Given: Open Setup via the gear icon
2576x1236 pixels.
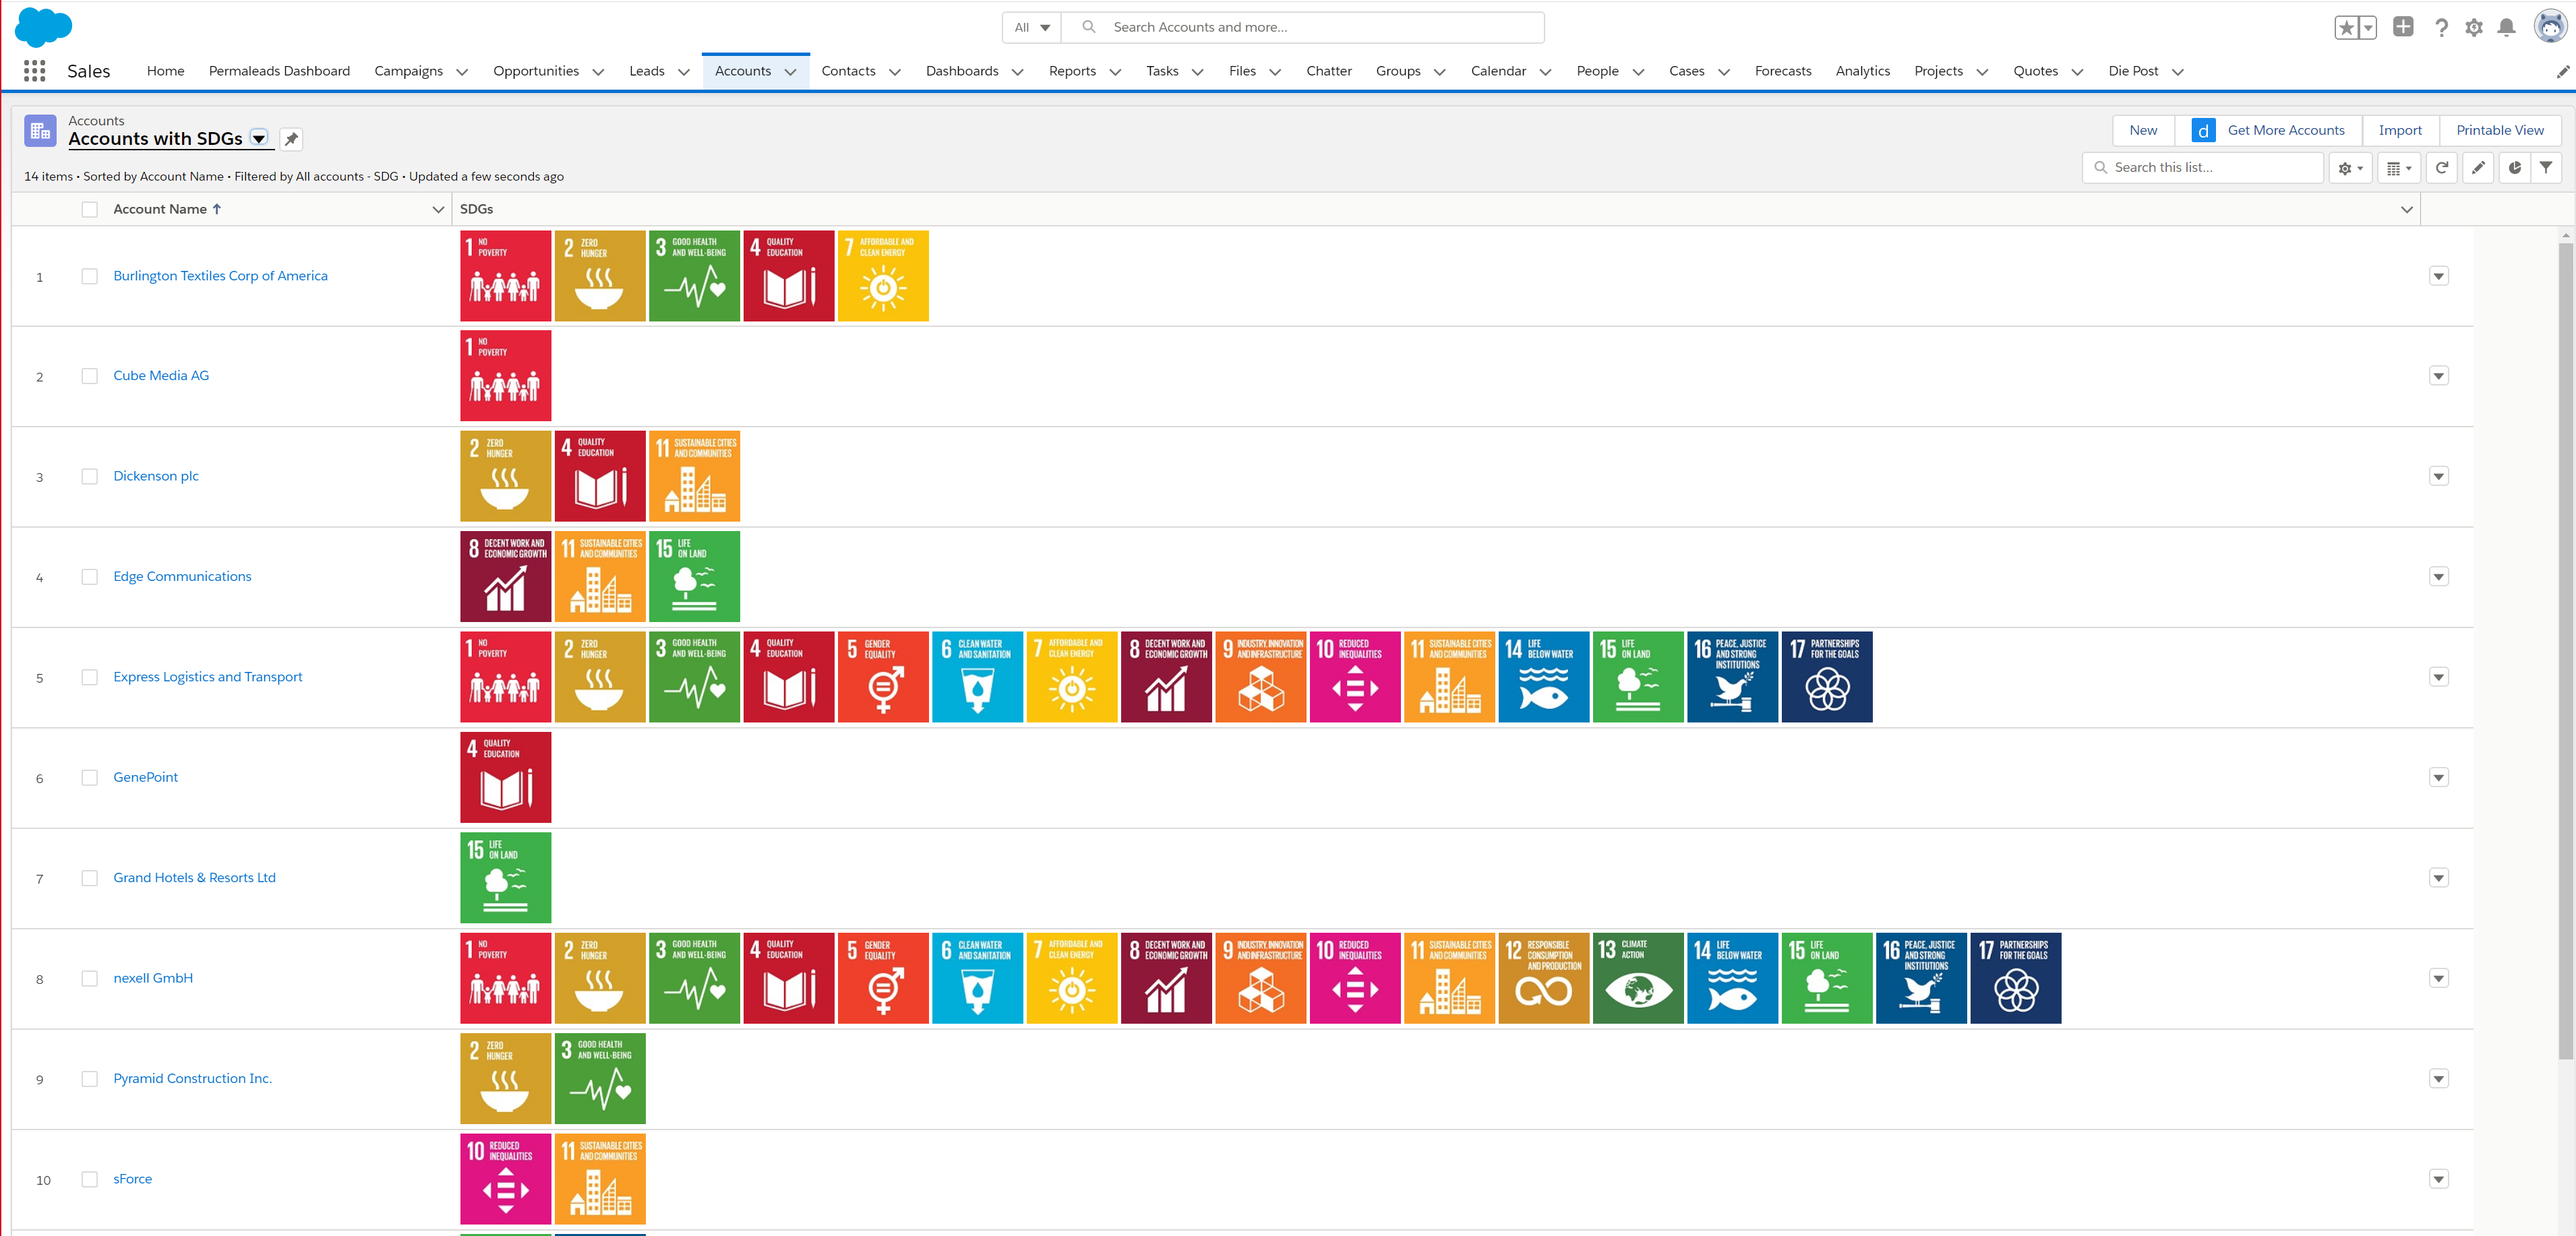Looking at the screenshot, I should 2474,27.
